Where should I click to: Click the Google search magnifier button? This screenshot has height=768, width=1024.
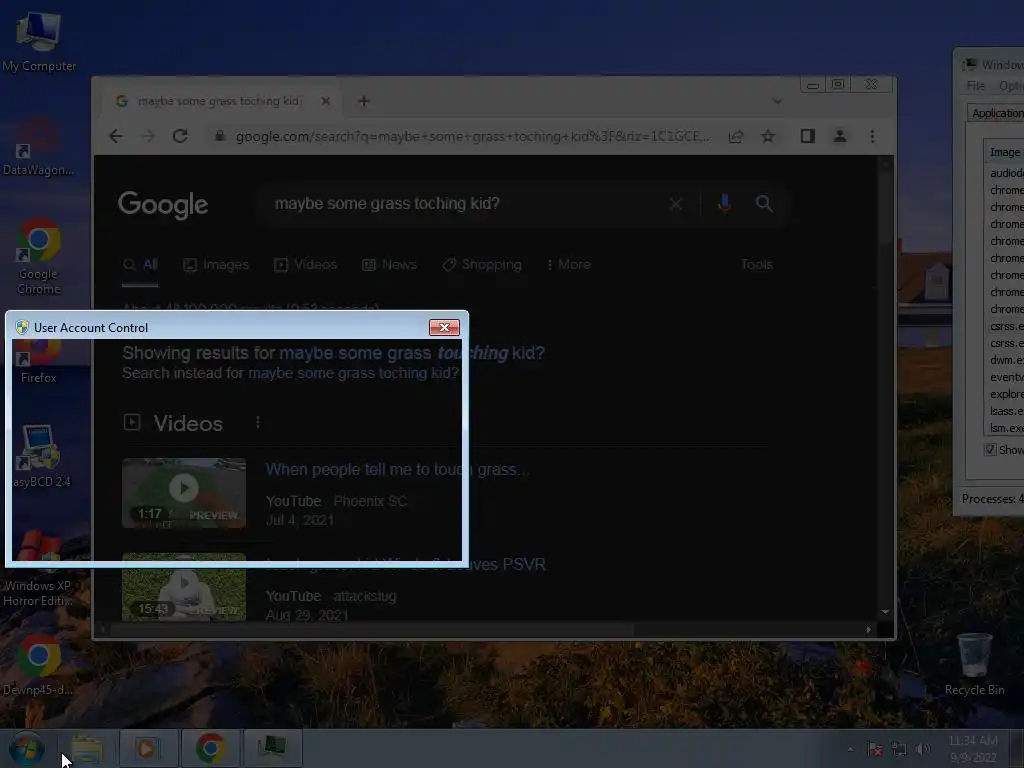(764, 204)
